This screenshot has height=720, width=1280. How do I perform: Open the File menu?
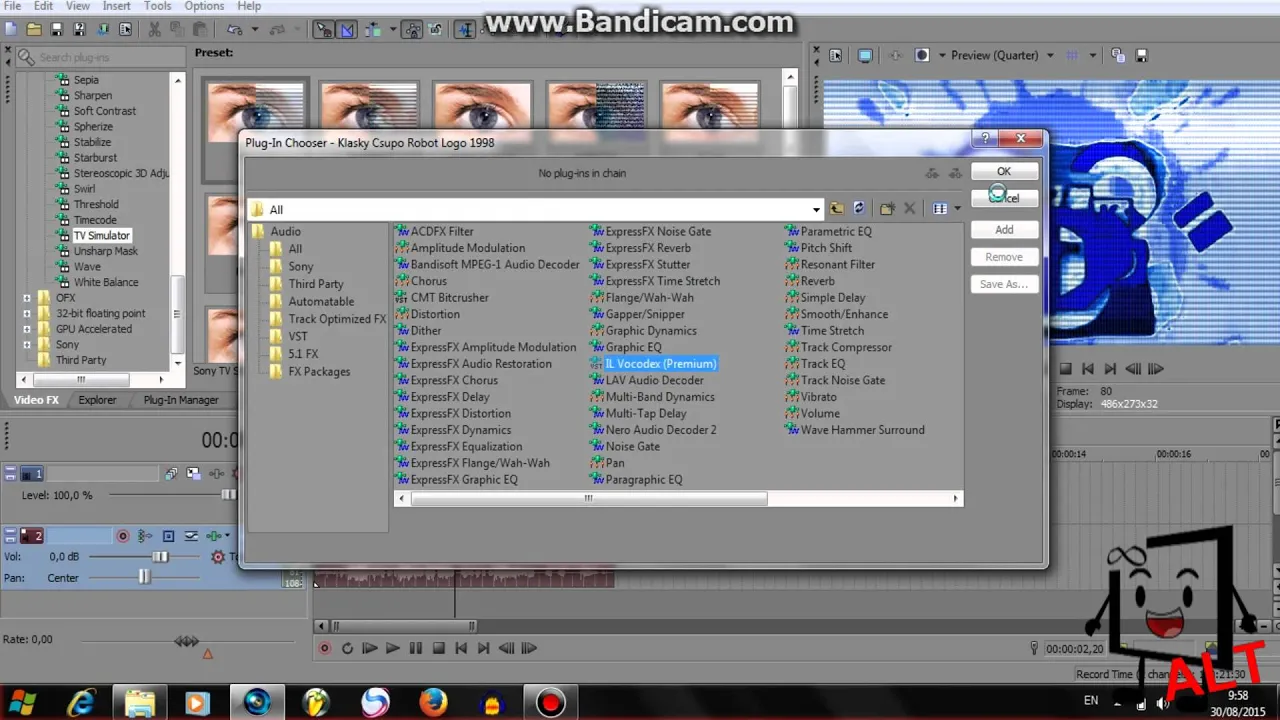12,6
